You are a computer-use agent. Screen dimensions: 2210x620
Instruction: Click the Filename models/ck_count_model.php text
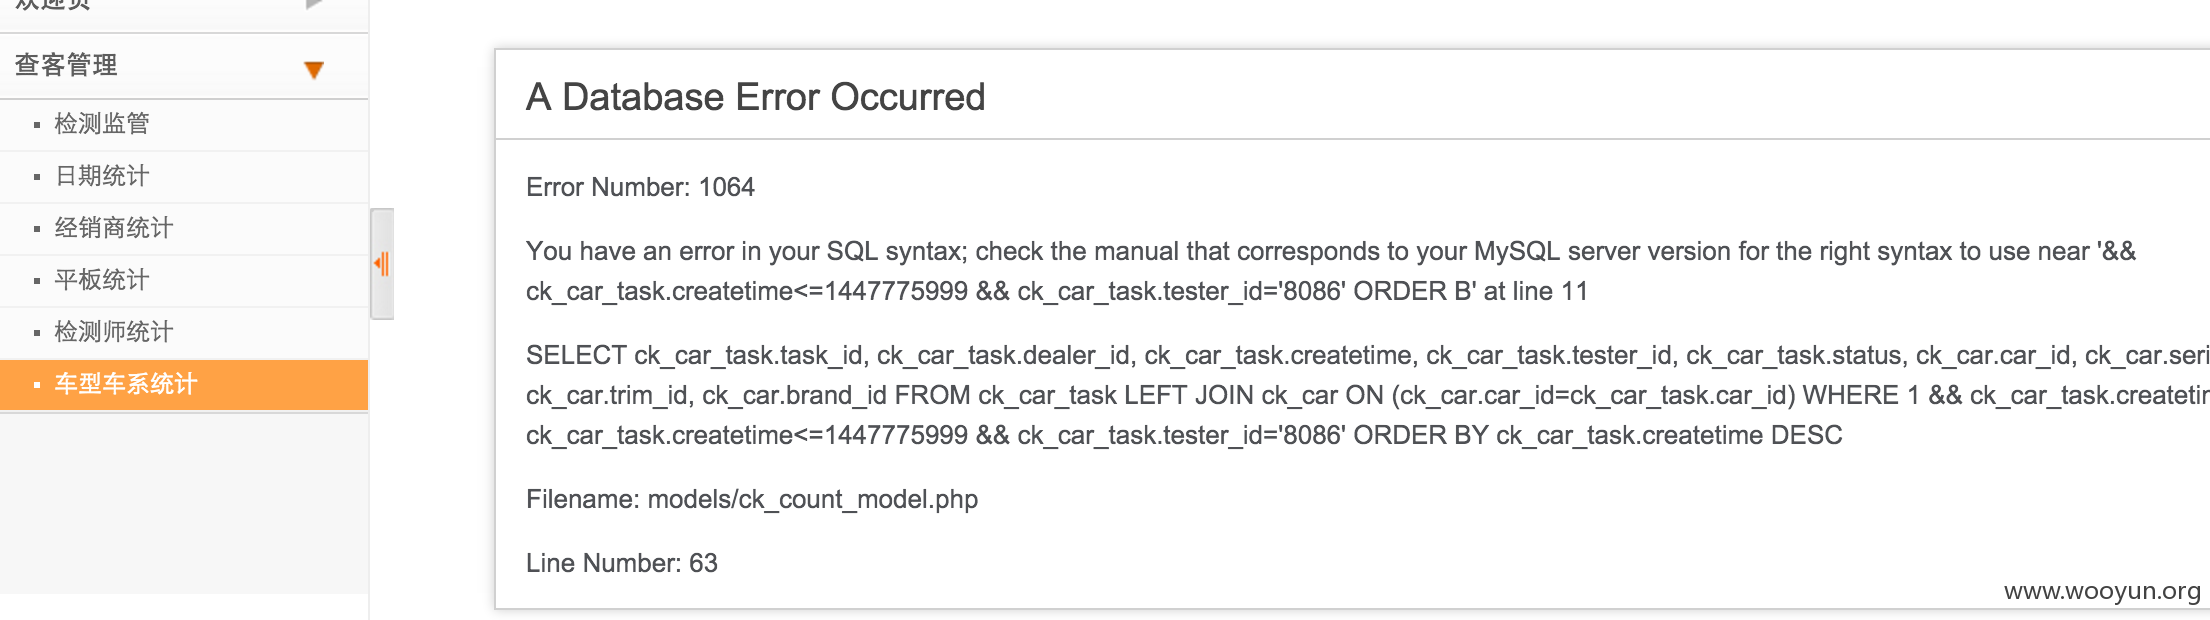(x=752, y=499)
